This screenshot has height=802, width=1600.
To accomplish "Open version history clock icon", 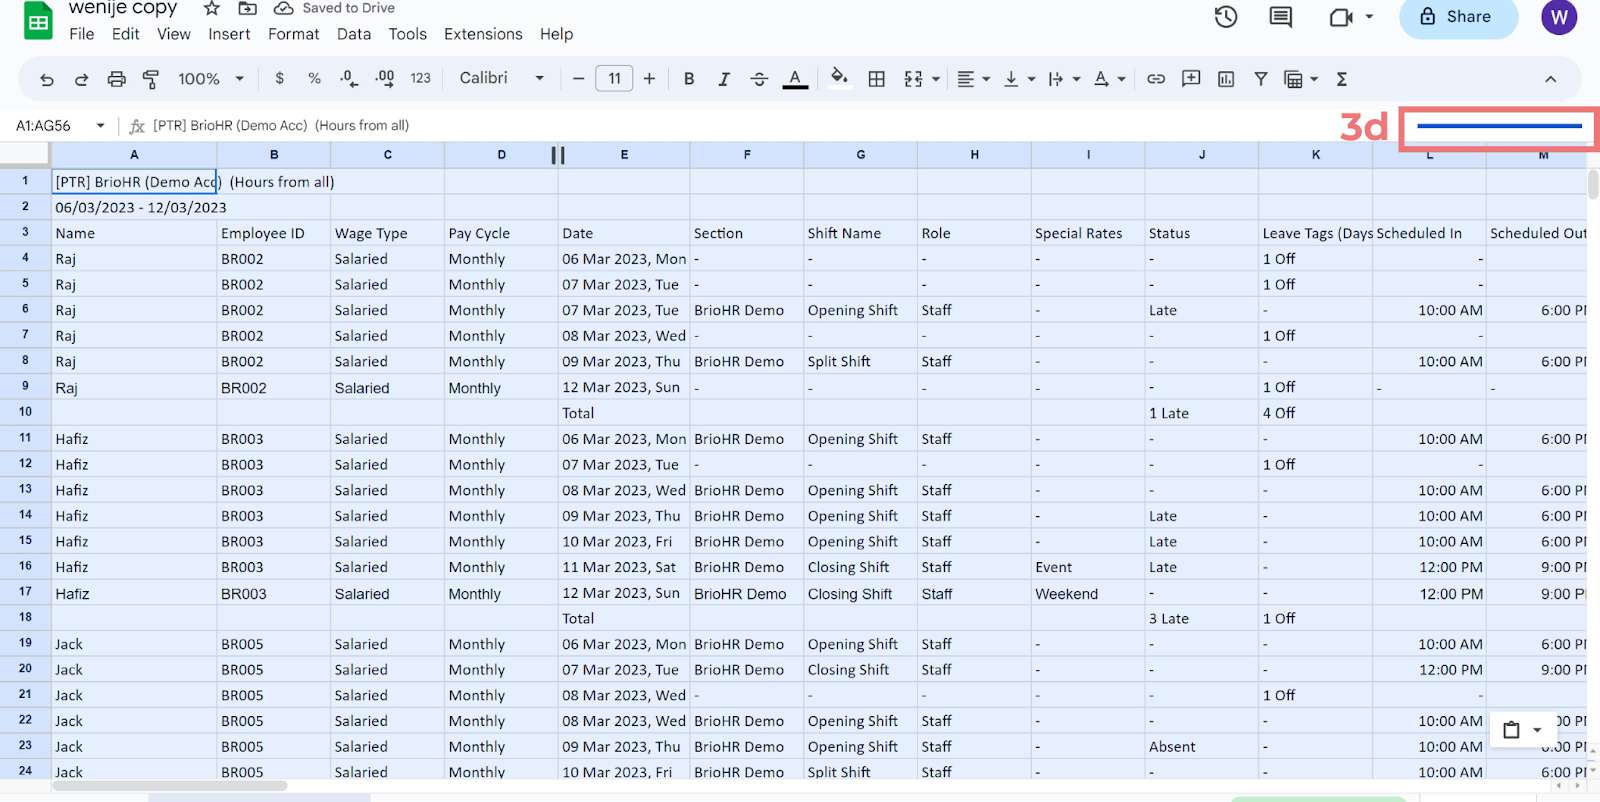I will tap(1226, 17).
